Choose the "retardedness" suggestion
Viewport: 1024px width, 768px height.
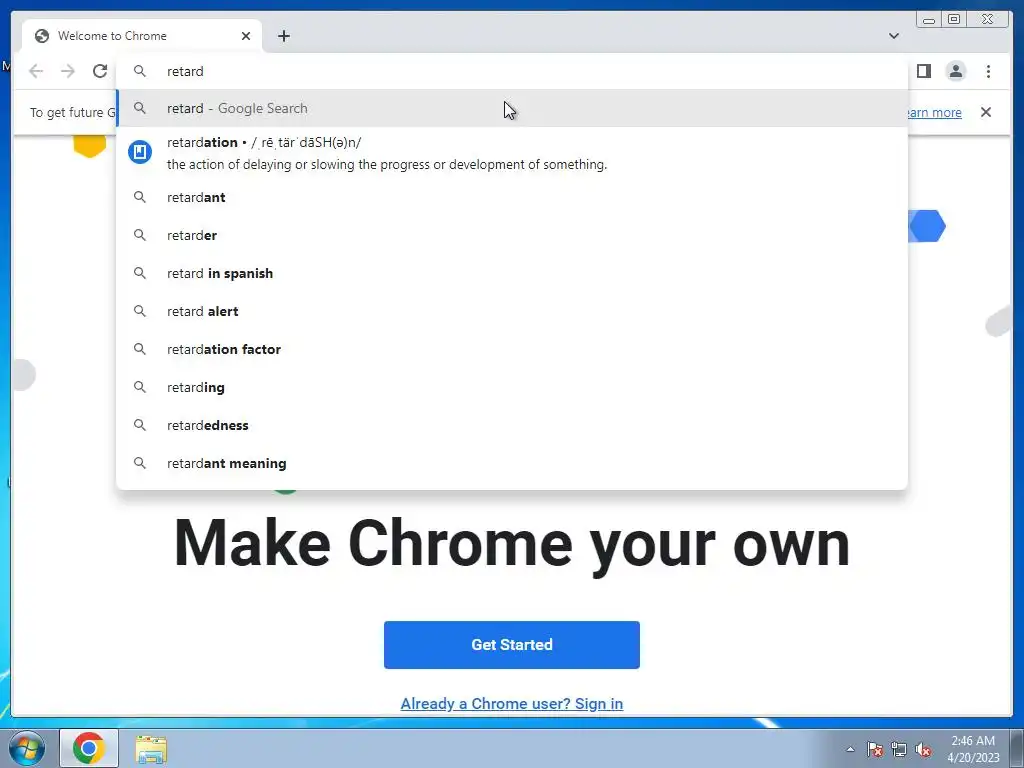[512, 425]
